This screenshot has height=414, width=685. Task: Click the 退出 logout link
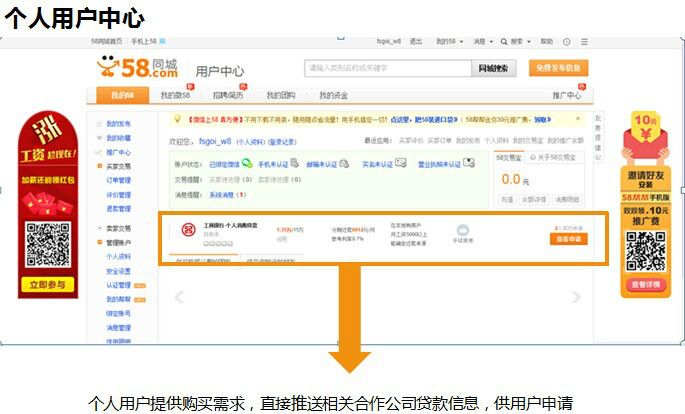(x=415, y=41)
